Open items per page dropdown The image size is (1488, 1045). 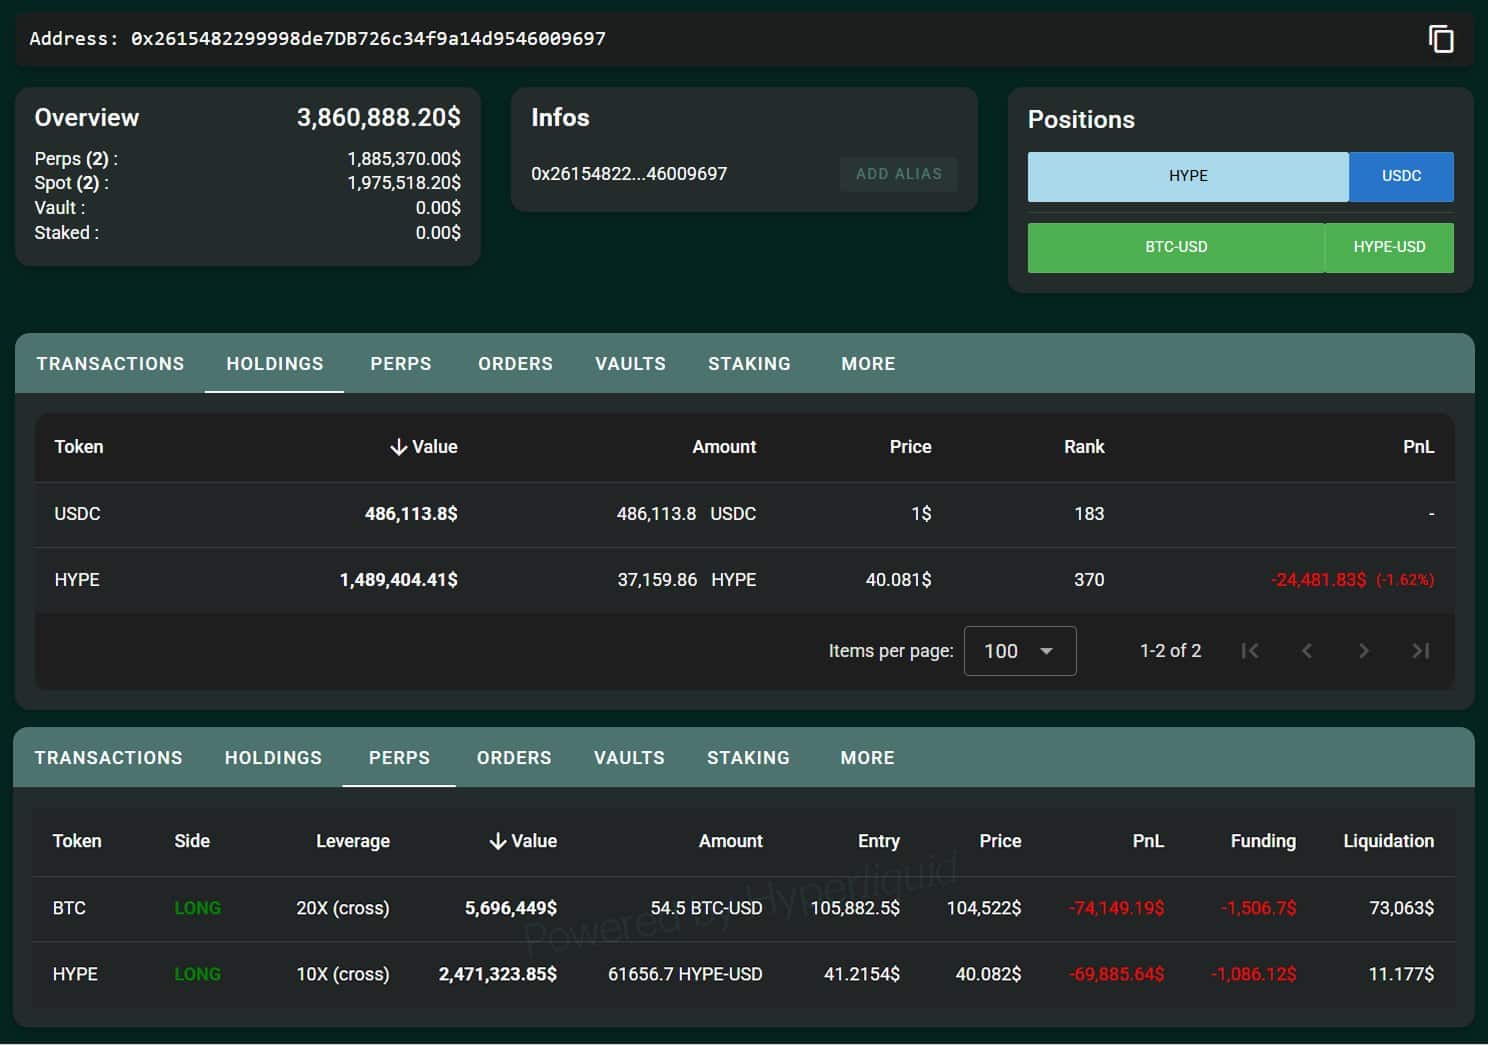[x=1019, y=651]
